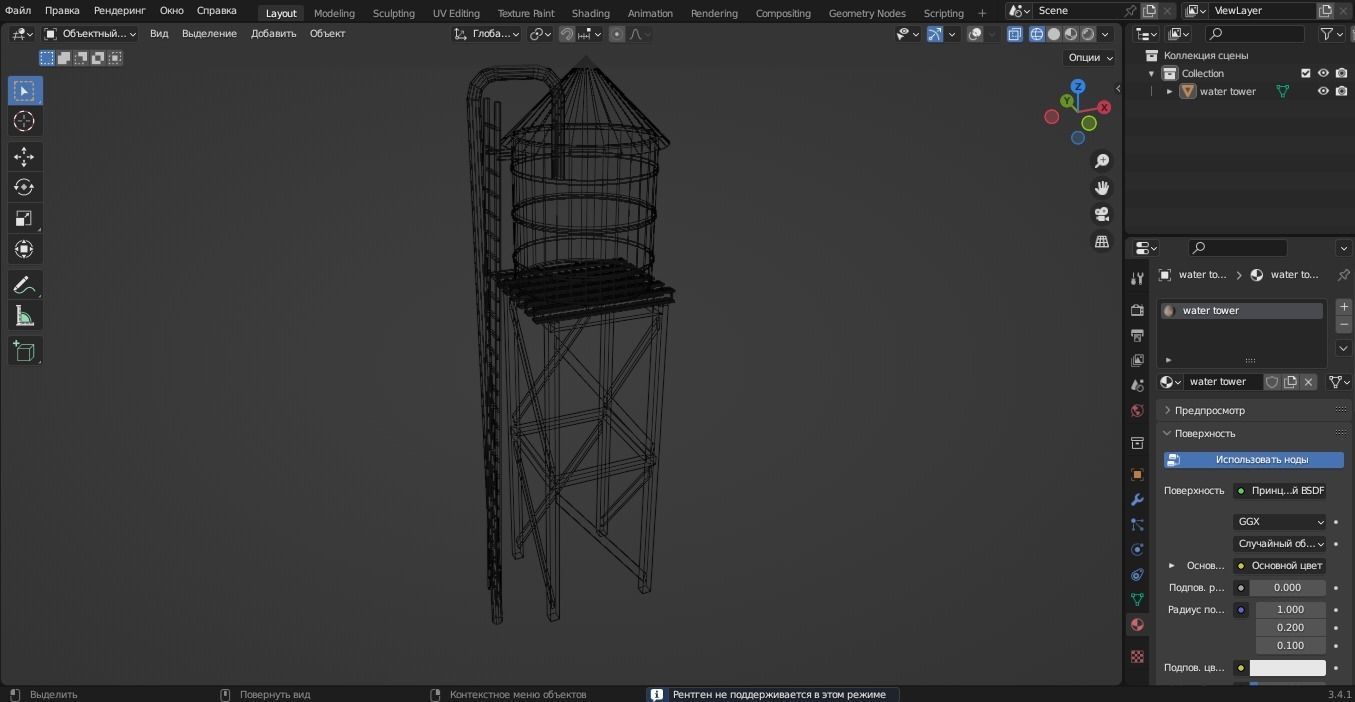This screenshot has width=1355, height=702.
Task: Select the Measure tool
Action: [25, 317]
